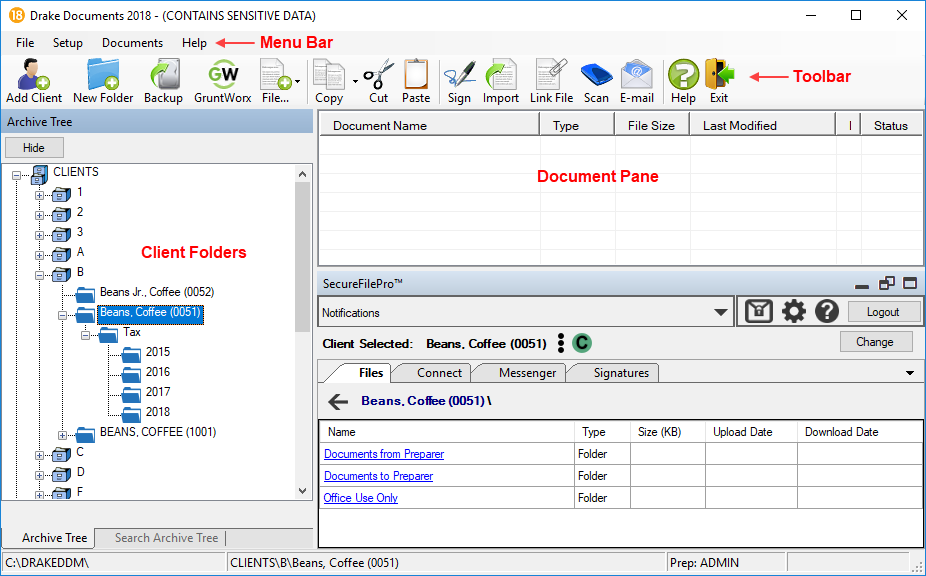Click the Exit door icon

click(719, 82)
